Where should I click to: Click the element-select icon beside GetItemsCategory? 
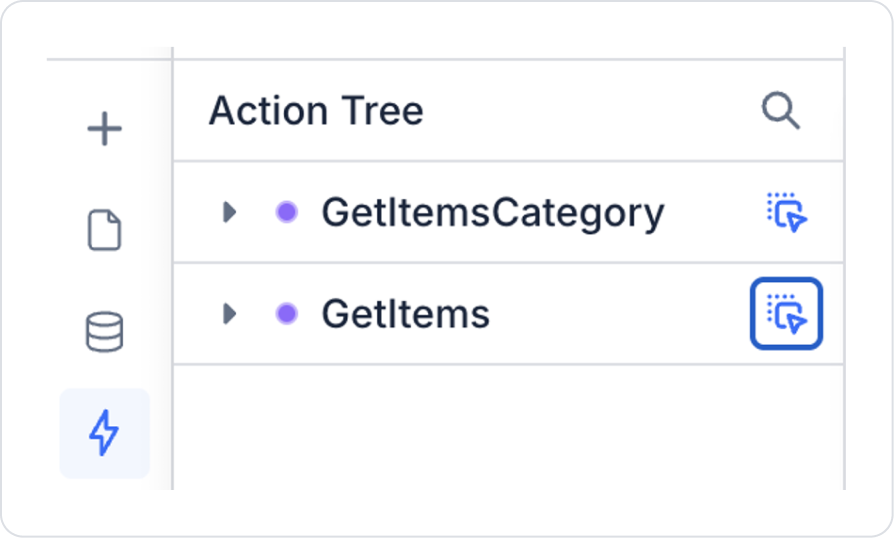click(x=786, y=213)
